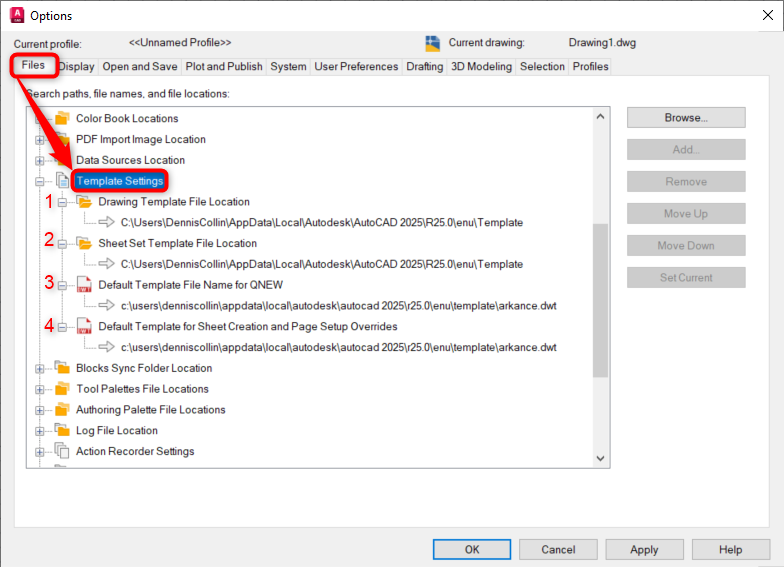Image resolution: width=784 pixels, height=567 pixels.
Task: Collapse the Template Settings node
Action: tap(40, 182)
